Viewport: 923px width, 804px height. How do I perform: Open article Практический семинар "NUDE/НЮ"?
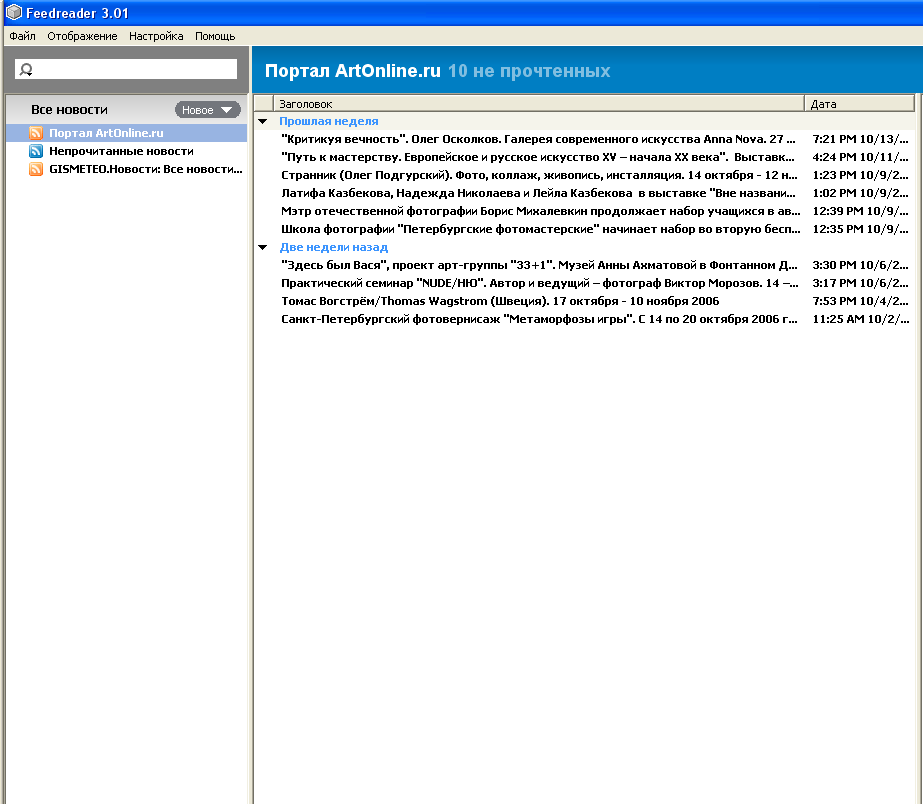pyautogui.click(x=540, y=283)
